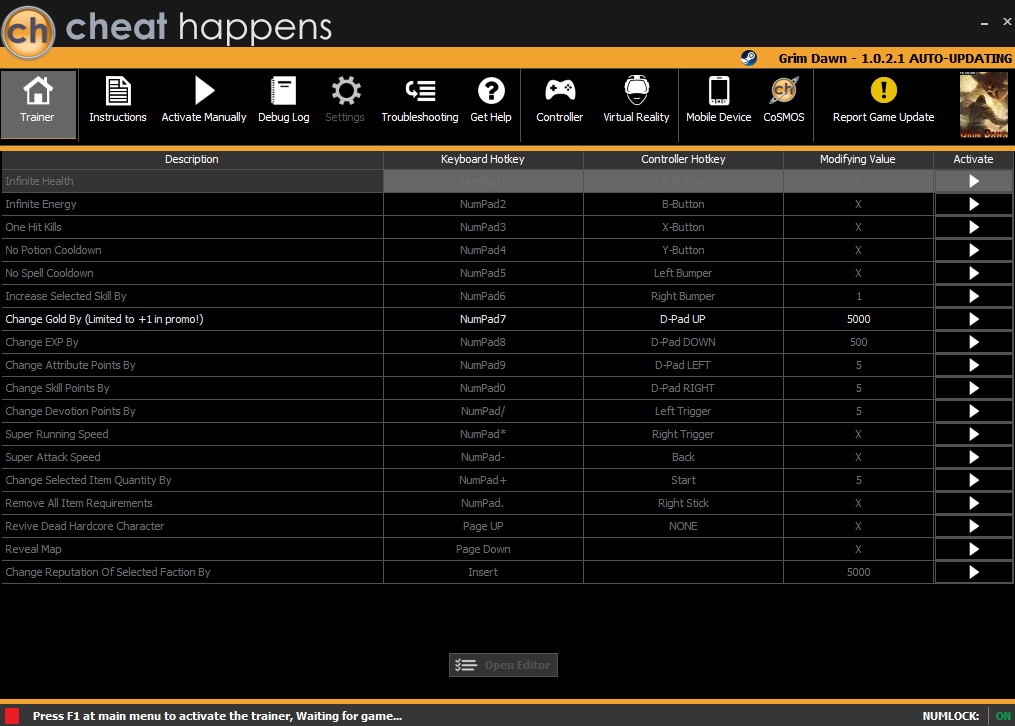Edit the Change Reputation value 5000

tap(858, 572)
